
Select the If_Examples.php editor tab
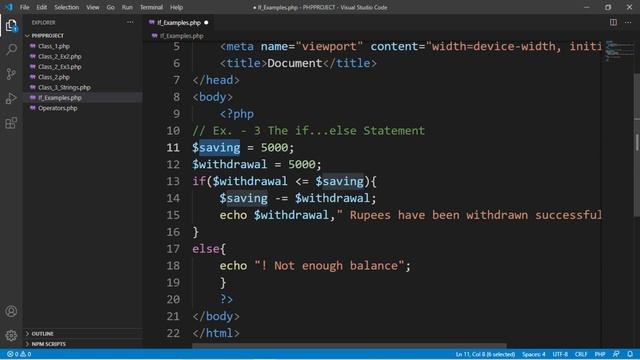tap(178, 22)
